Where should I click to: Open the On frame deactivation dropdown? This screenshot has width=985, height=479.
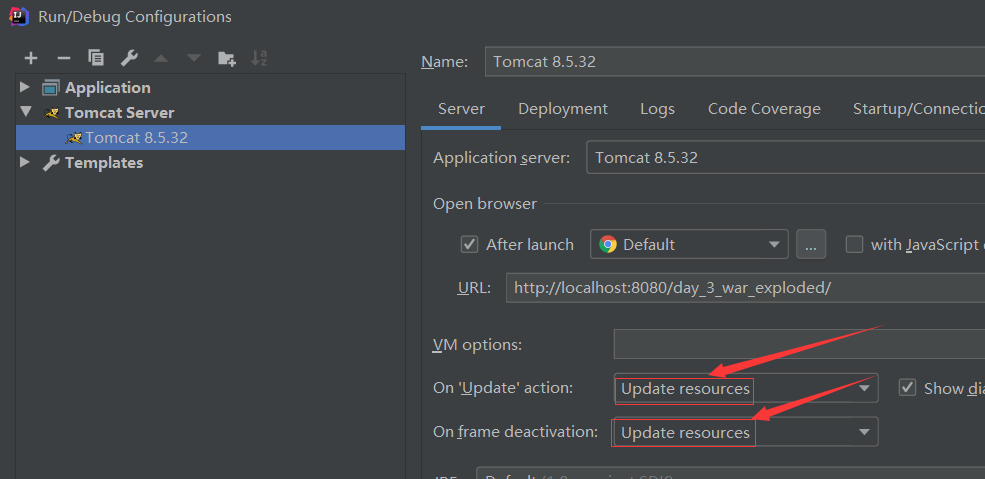[745, 432]
